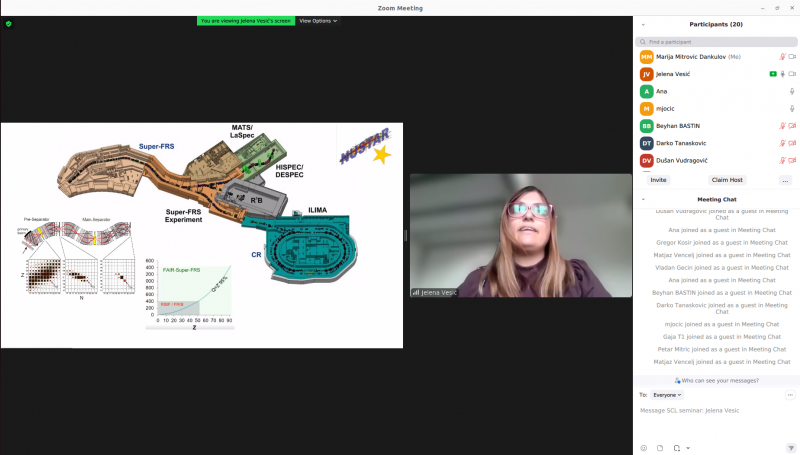
Task: Select participant name Beyhan BASTIN in list
Action: pyautogui.click(x=678, y=126)
